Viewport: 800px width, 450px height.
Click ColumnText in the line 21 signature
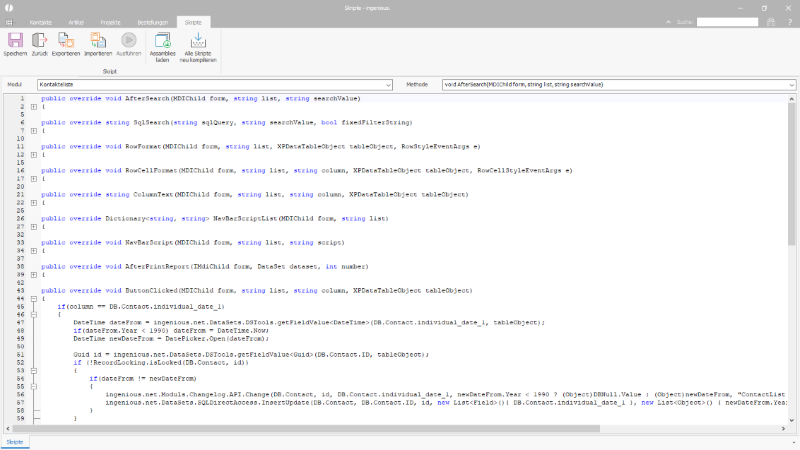tap(153, 194)
